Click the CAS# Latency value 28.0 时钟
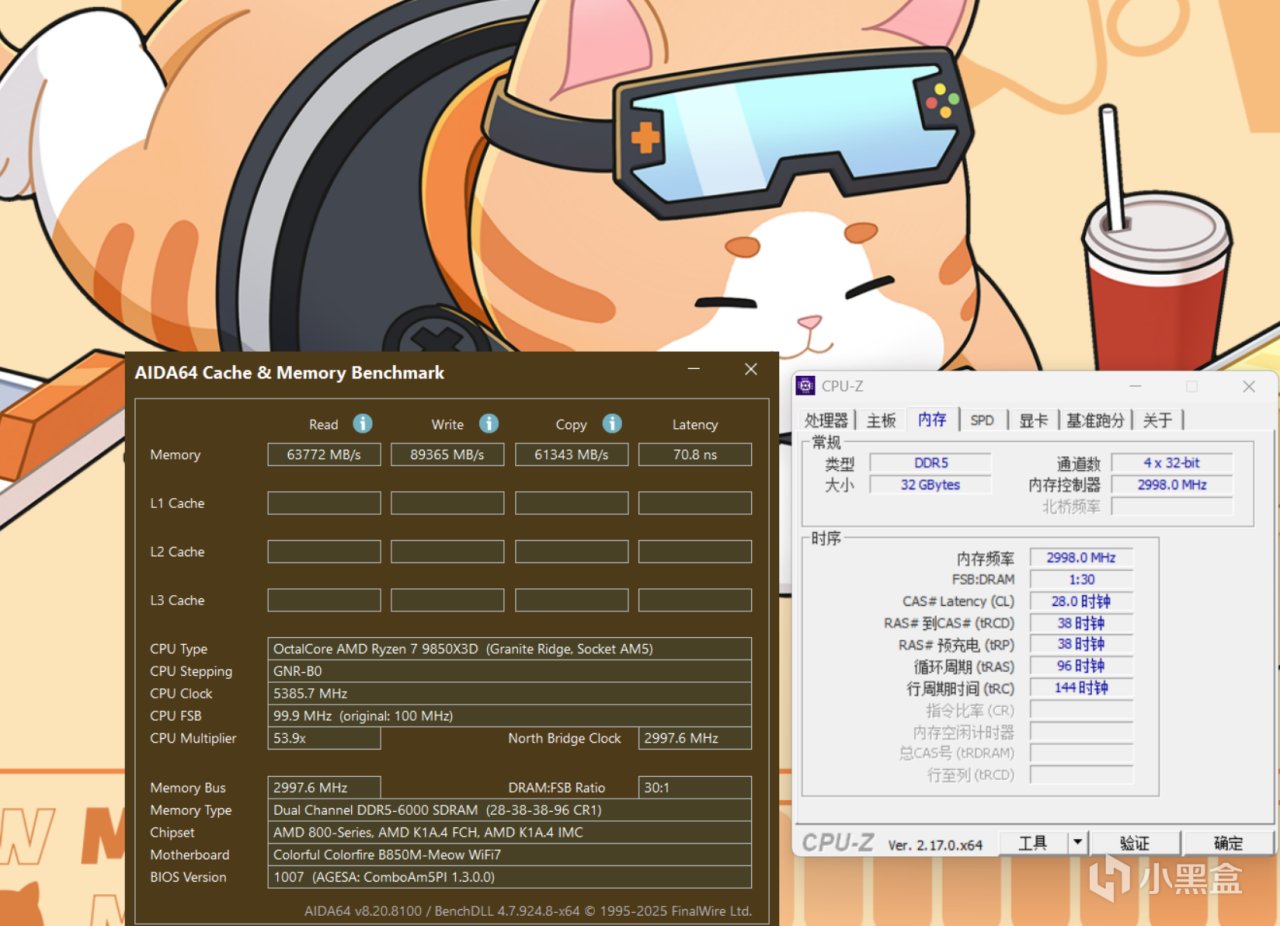This screenshot has width=1280, height=926. (x=1081, y=602)
